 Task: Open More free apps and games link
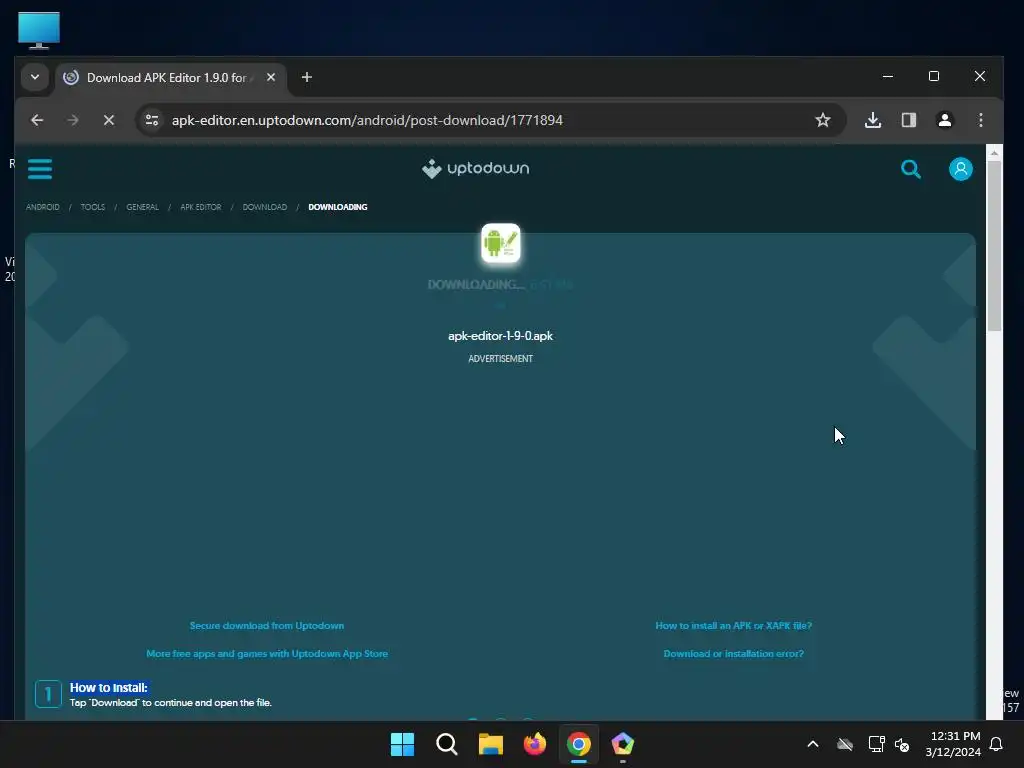[x=266, y=654]
